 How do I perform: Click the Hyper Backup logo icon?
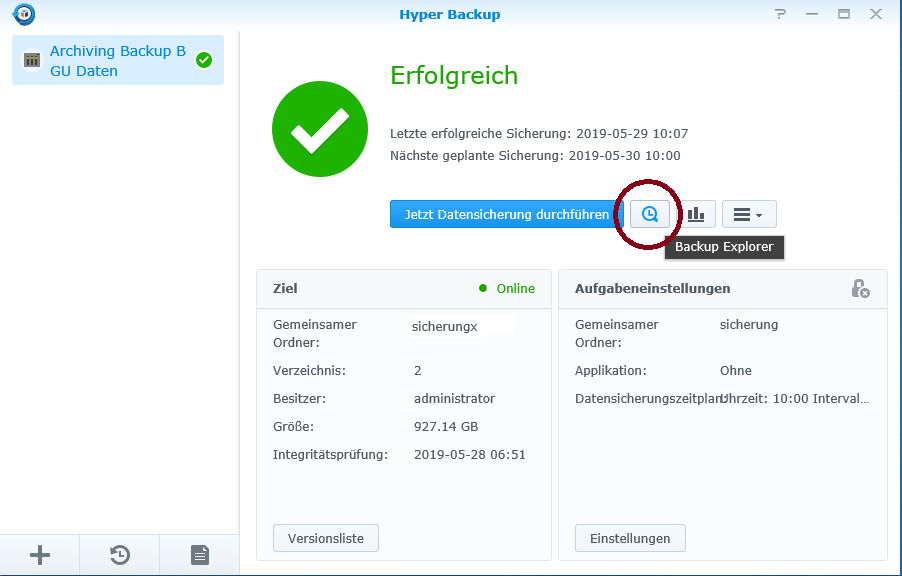tap(24, 15)
